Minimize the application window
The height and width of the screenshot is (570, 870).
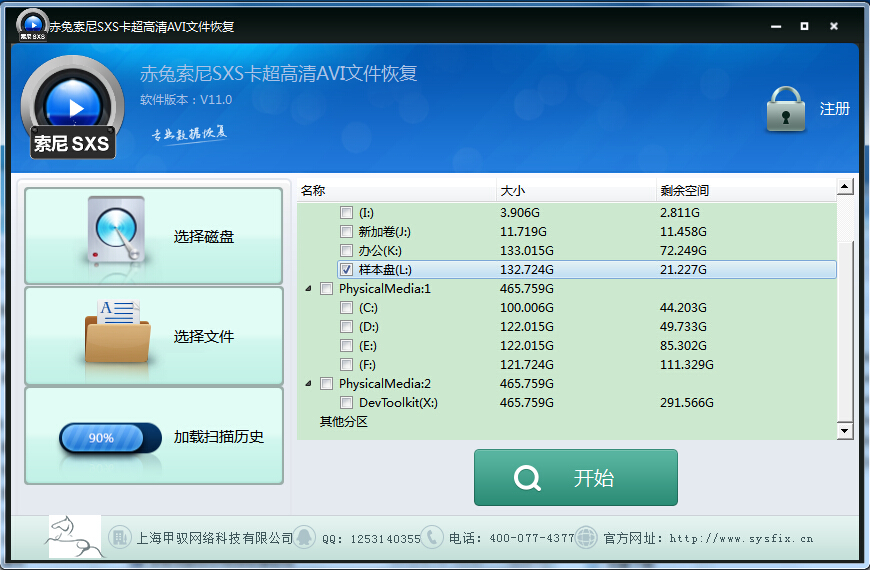pos(776,26)
